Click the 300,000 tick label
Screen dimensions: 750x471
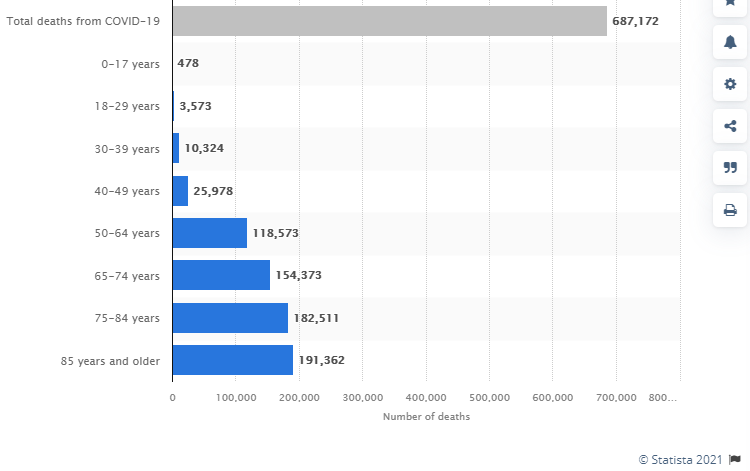363,397
